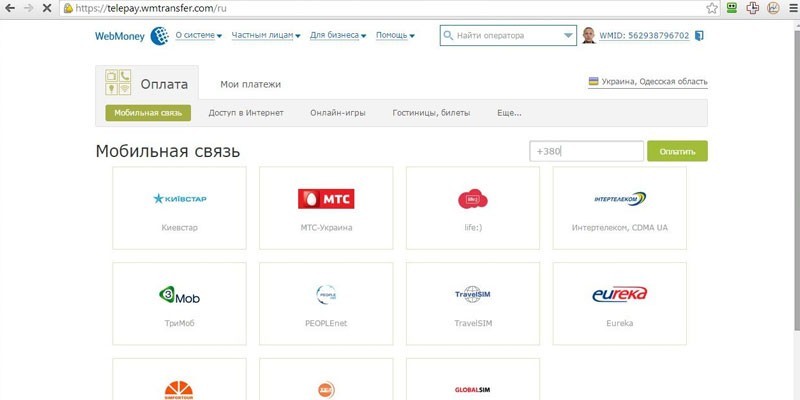800x400 pixels.
Task: Open the Киевстар operator label
Action: pyautogui.click(x=179, y=228)
